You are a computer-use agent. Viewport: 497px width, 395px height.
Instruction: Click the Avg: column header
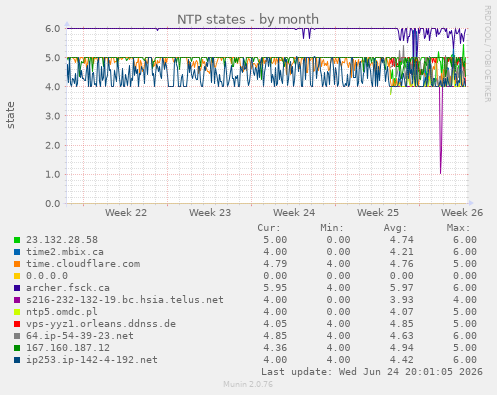[x=395, y=228]
